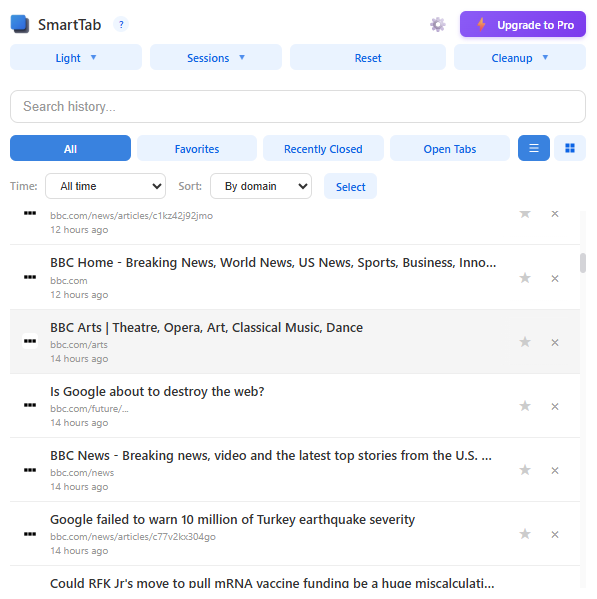The width and height of the screenshot is (597, 599).
Task: Open the Sort by domain dropdown
Action: click(261, 186)
